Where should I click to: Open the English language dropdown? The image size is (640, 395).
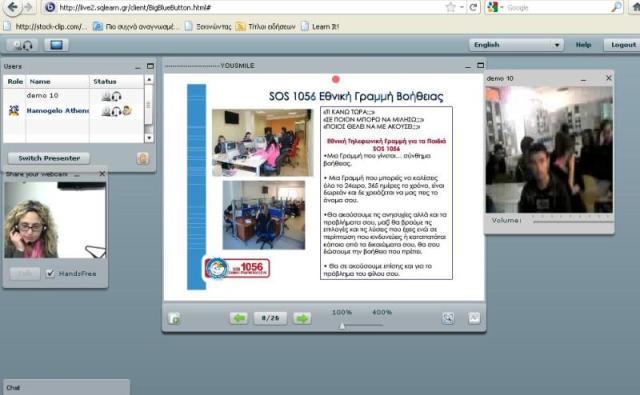(x=516, y=45)
